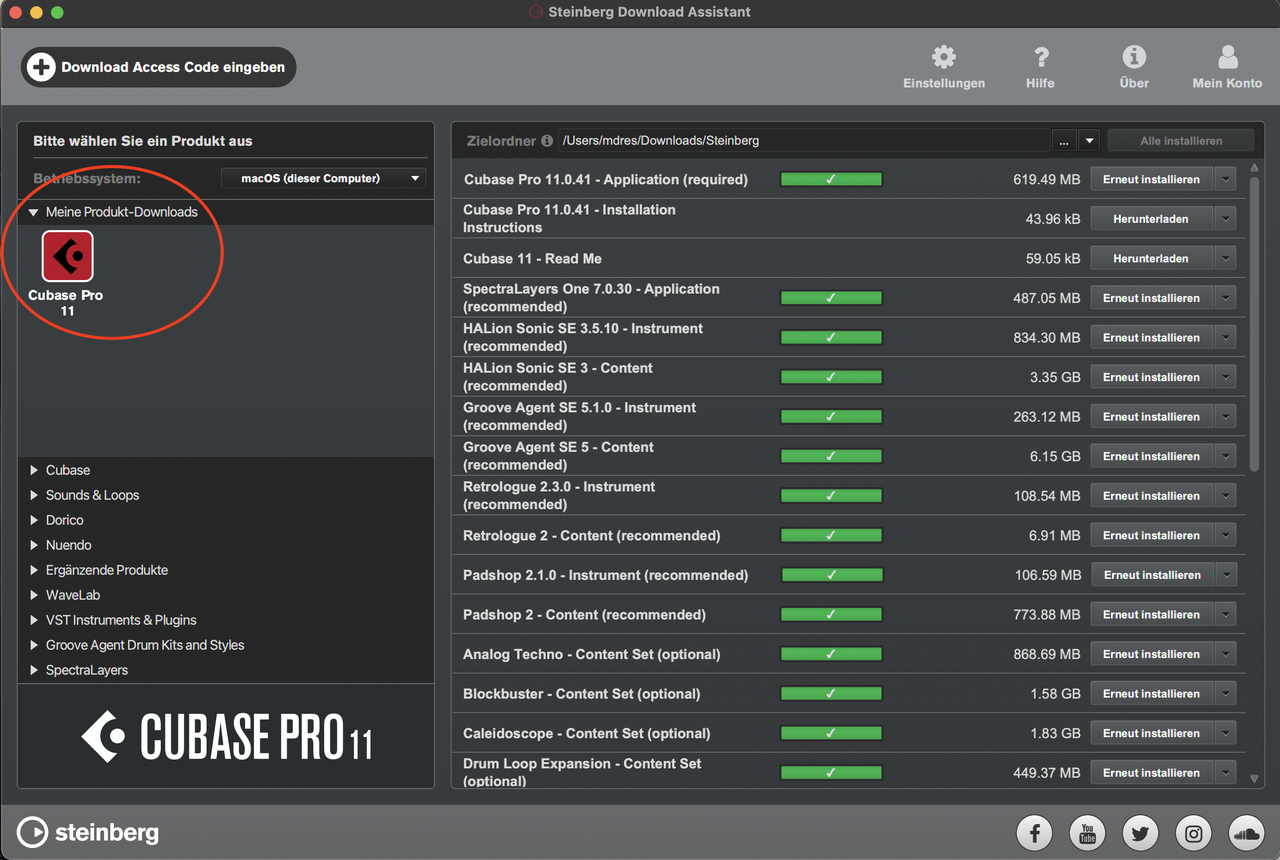The width and height of the screenshot is (1280, 860).
Task: Select 'Padshop 2 - Content (recommended)' text
Action: click(x=584, y=614)
